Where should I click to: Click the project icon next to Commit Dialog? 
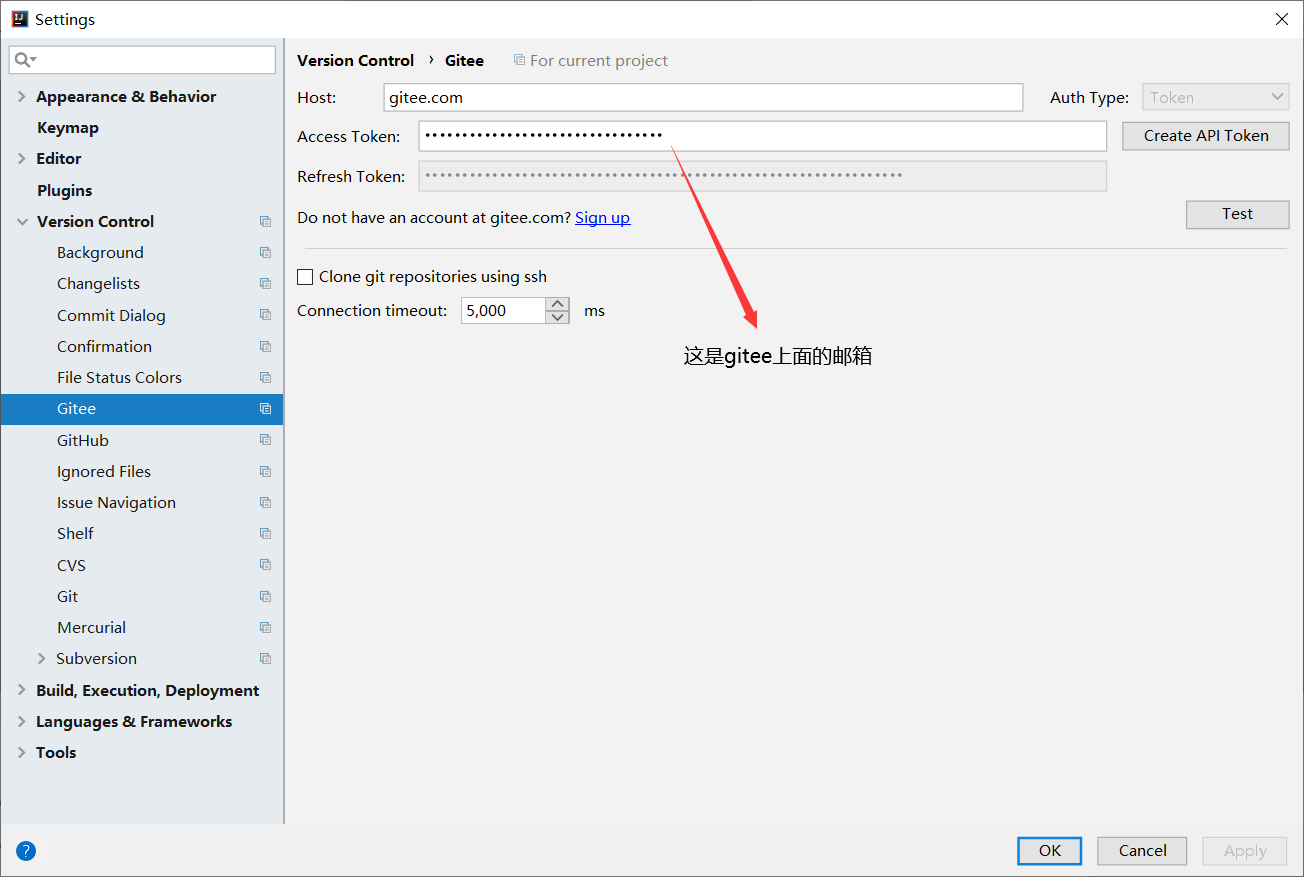point(265,315)
